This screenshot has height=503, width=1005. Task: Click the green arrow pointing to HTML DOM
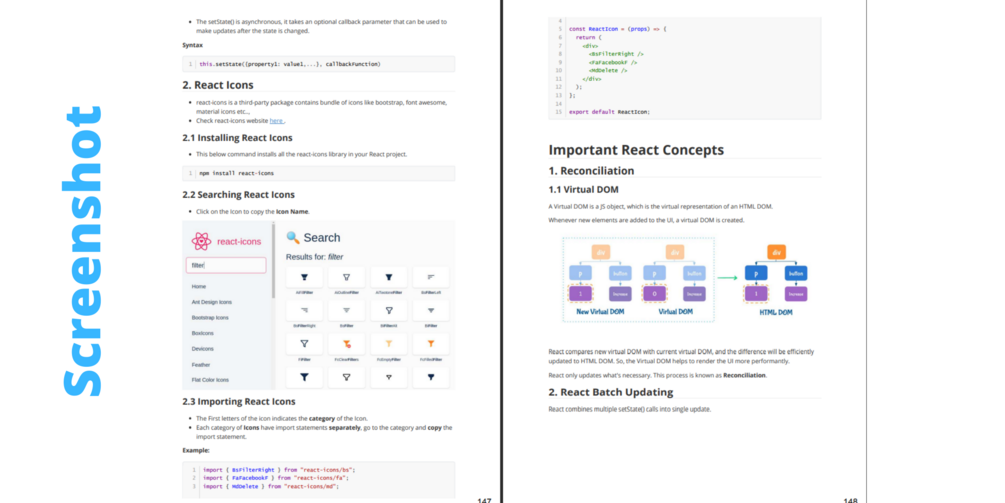(x=727, y=277)
